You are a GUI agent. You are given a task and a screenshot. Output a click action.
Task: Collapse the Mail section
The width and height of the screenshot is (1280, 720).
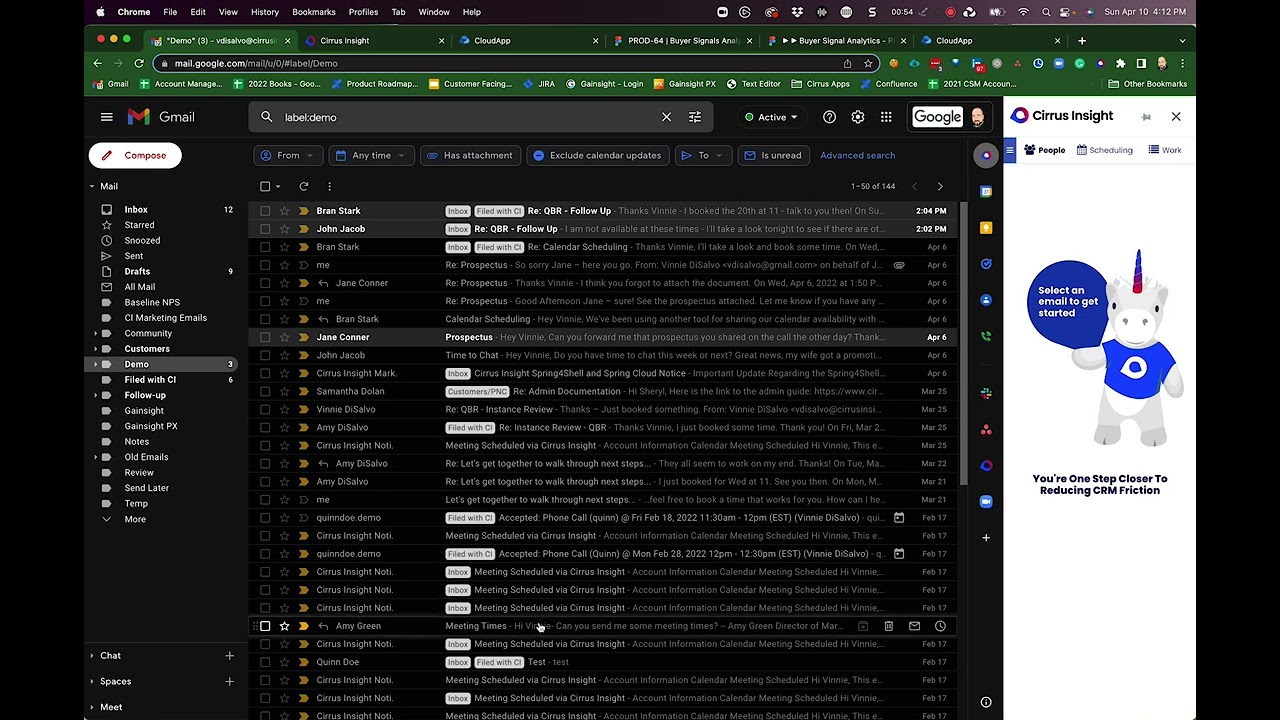pyautogui.click(x=92, y=186)
